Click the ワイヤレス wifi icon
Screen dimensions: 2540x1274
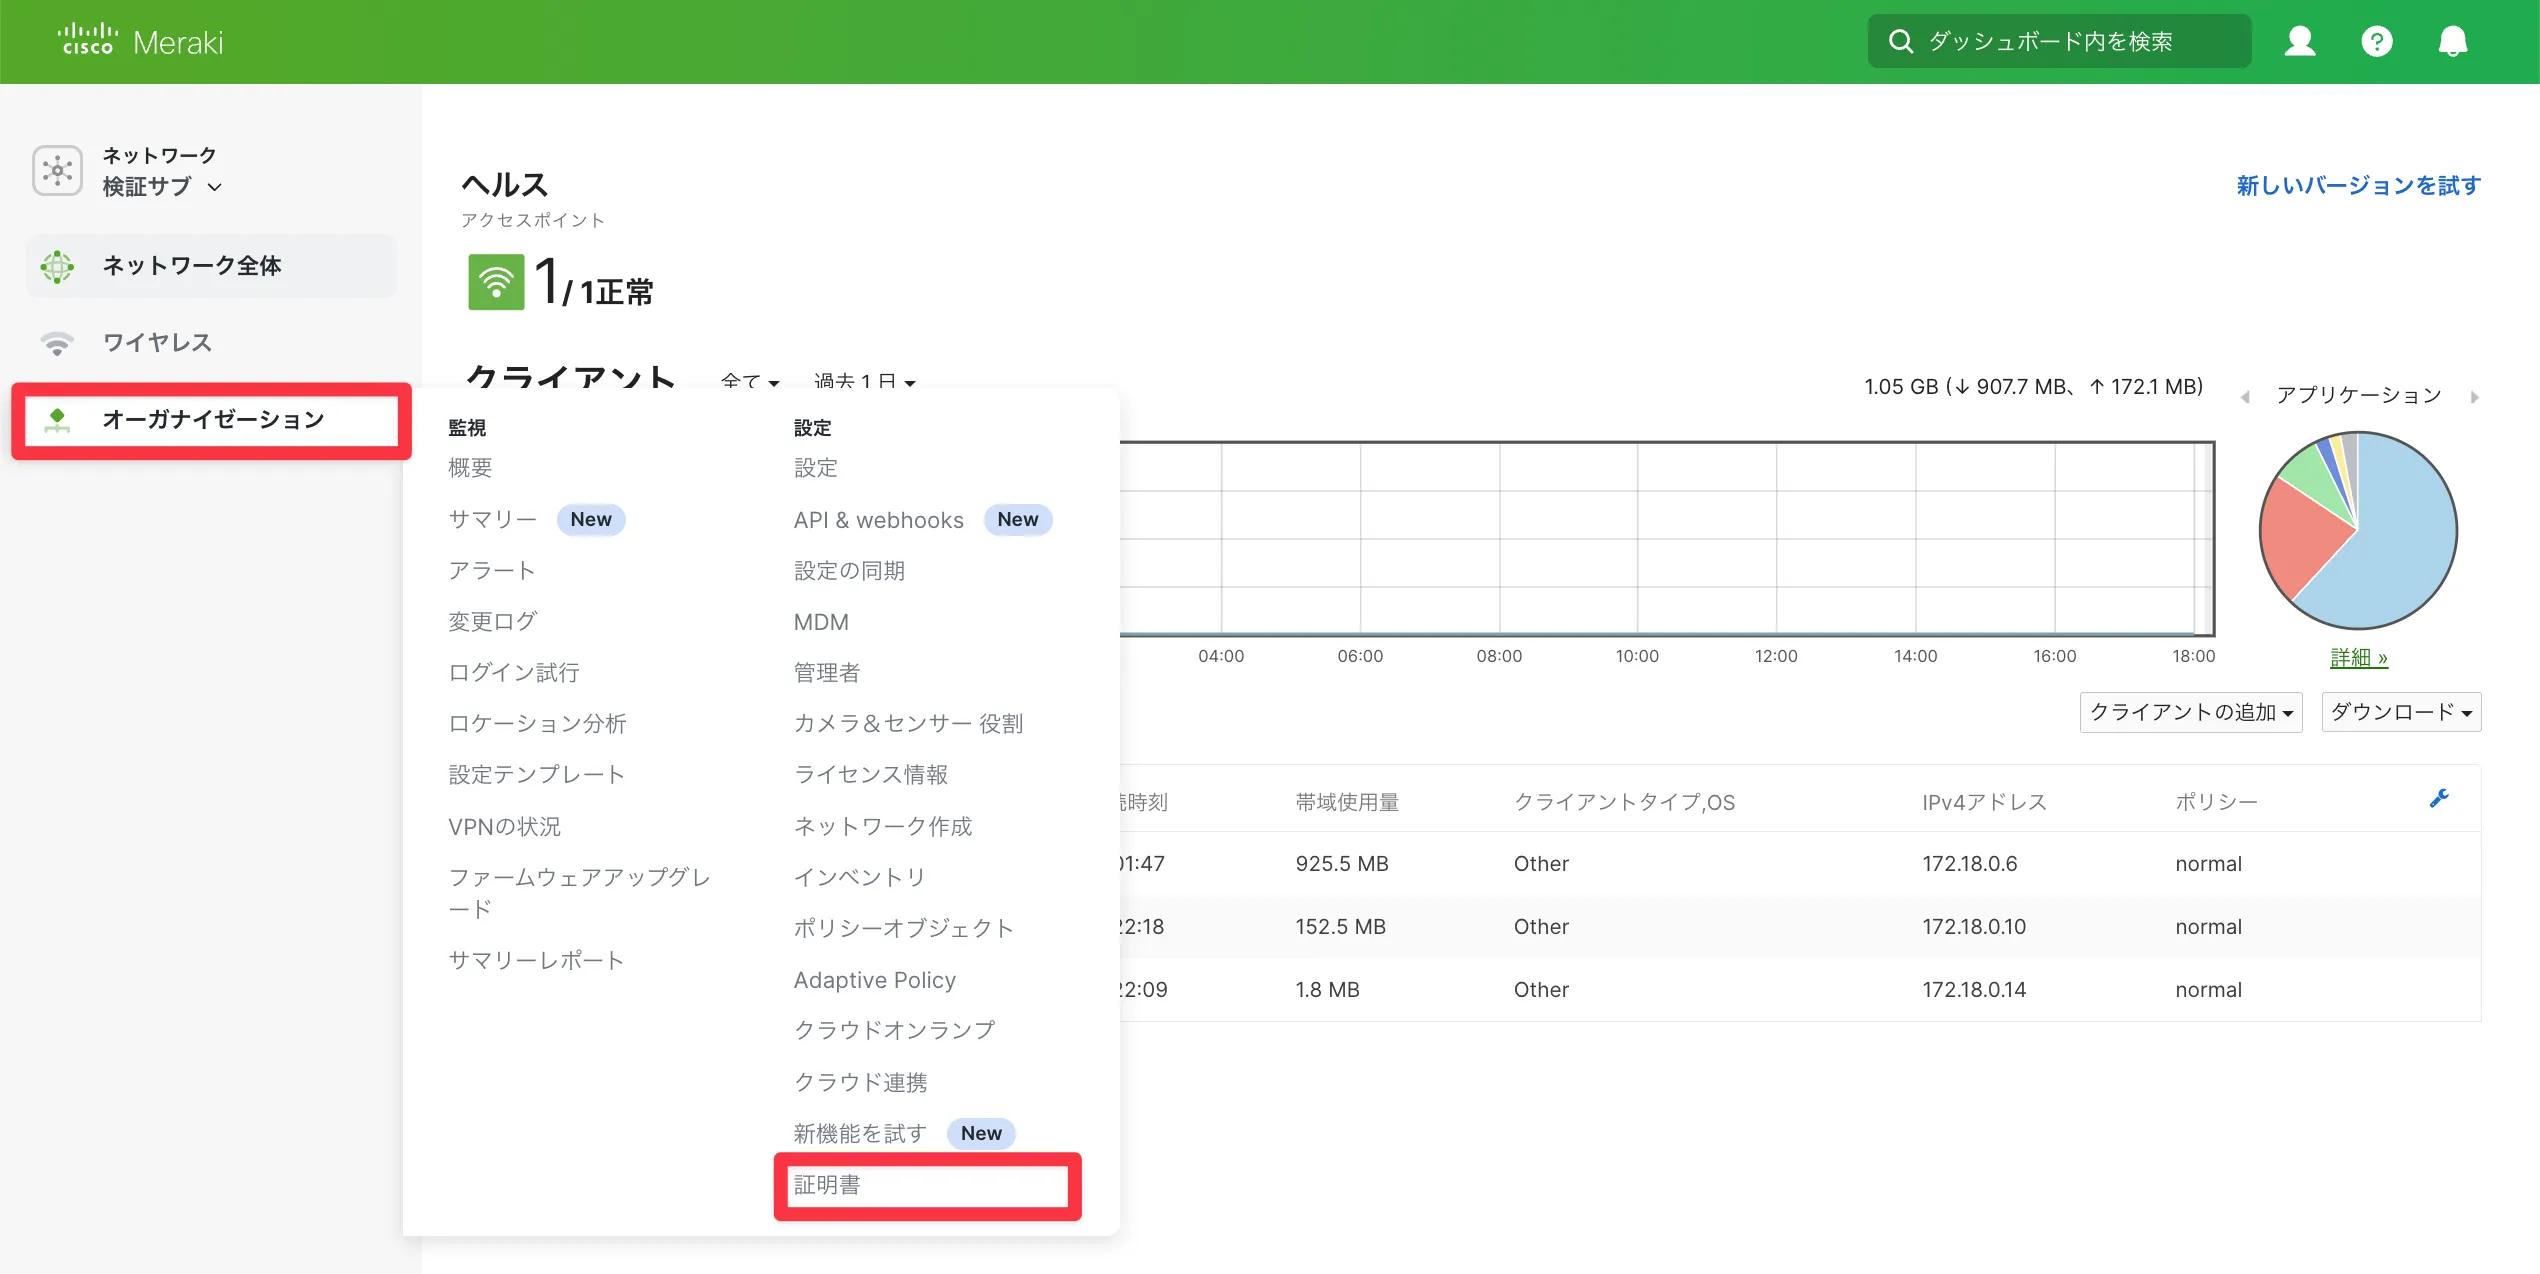pos(57,343)
